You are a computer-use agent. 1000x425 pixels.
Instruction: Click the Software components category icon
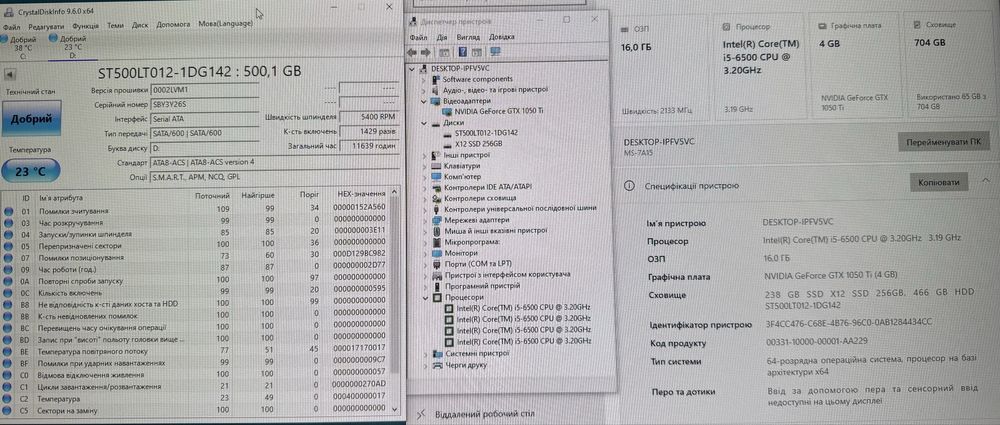click(436, 79)
